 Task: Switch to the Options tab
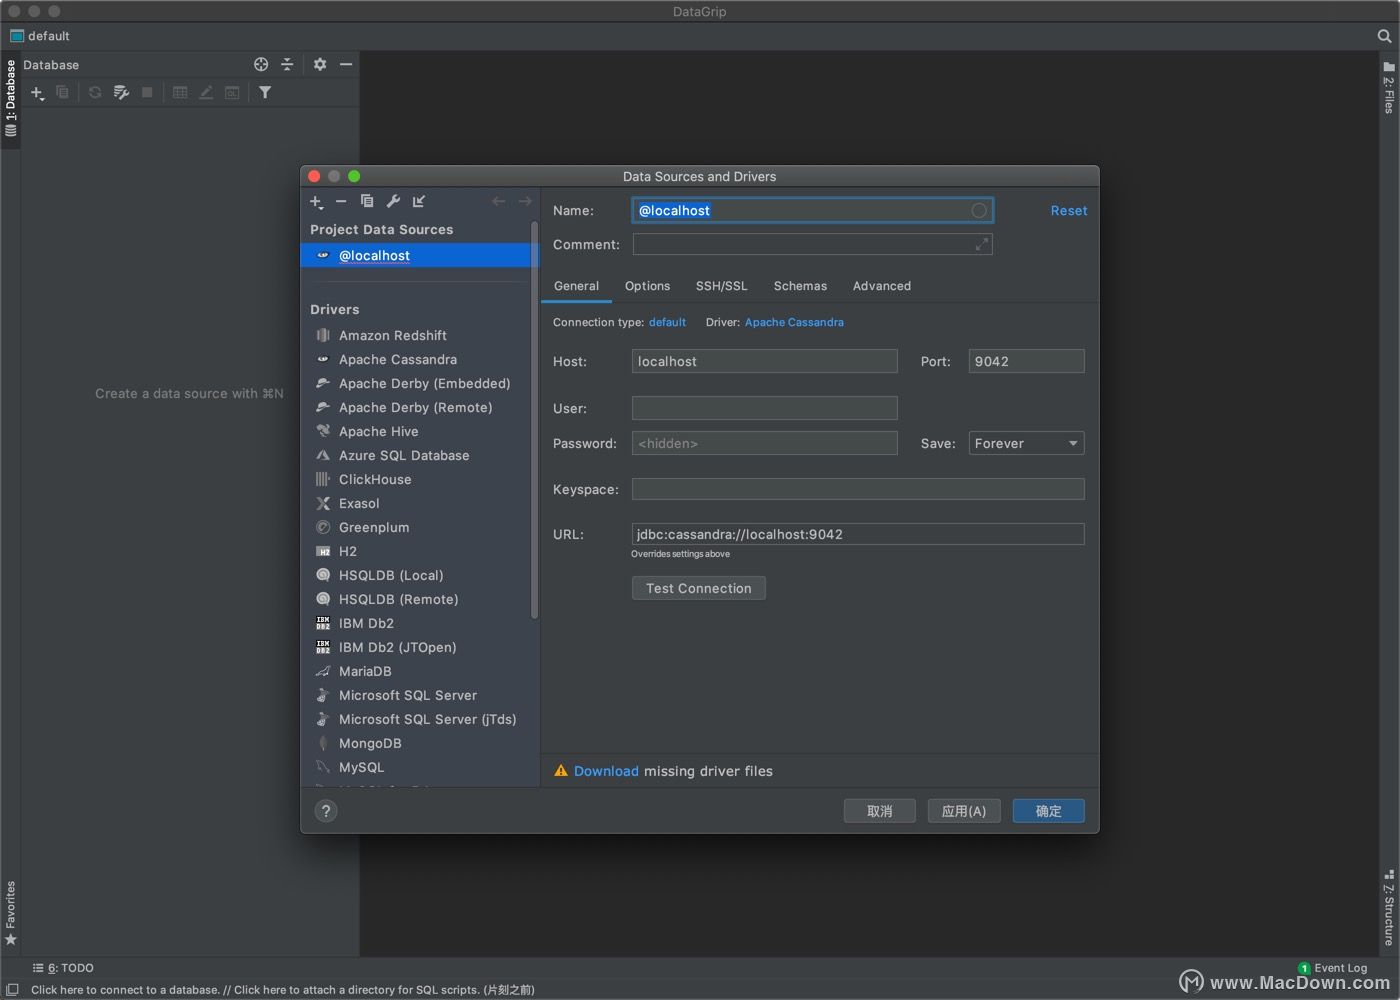647,286
